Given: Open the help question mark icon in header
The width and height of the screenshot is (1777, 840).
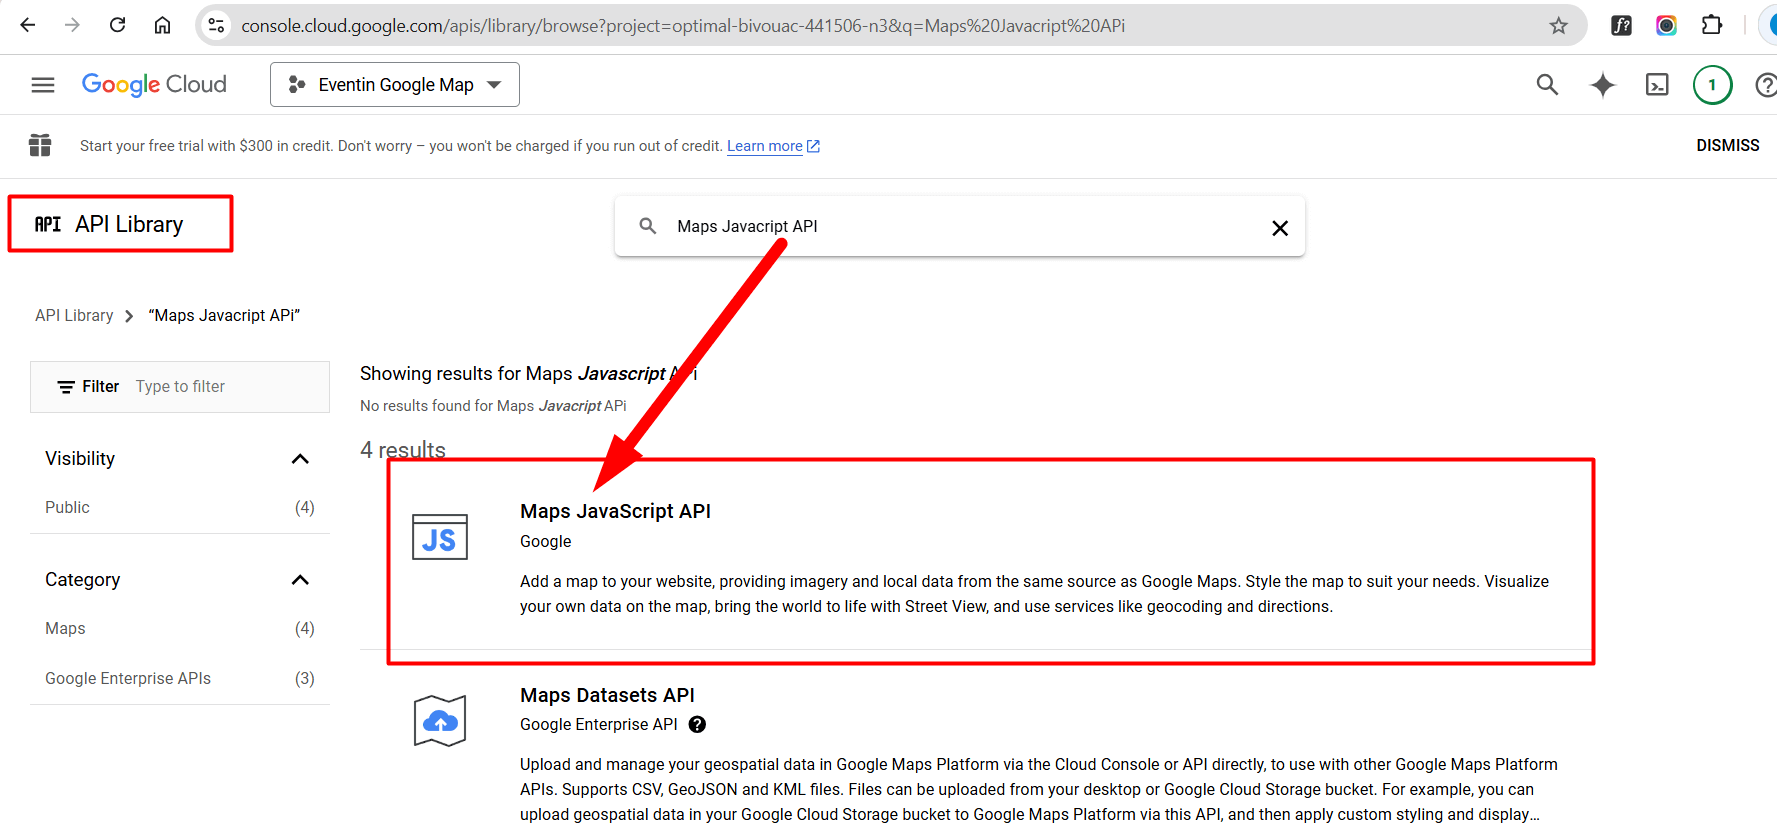Looking at the screenshot, I should [1766, 85].
